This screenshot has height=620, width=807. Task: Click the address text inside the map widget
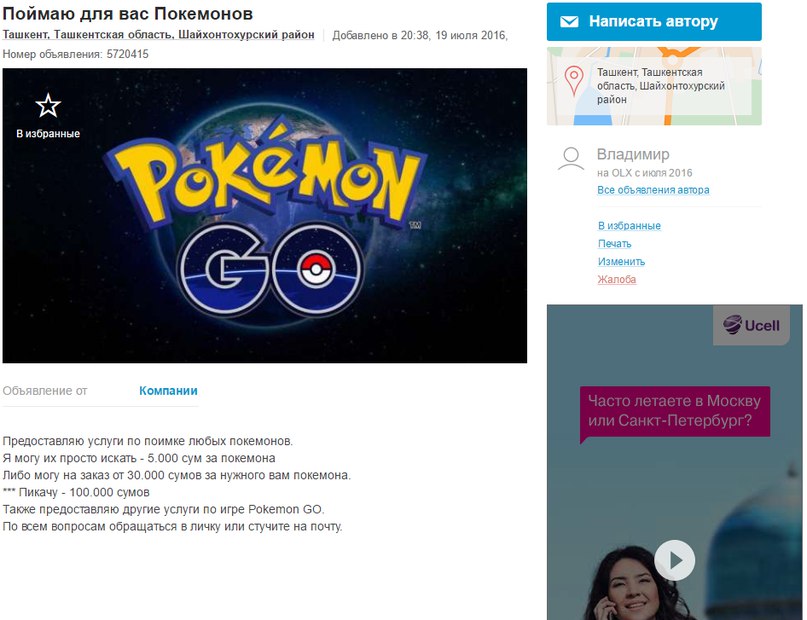point(661,86)
